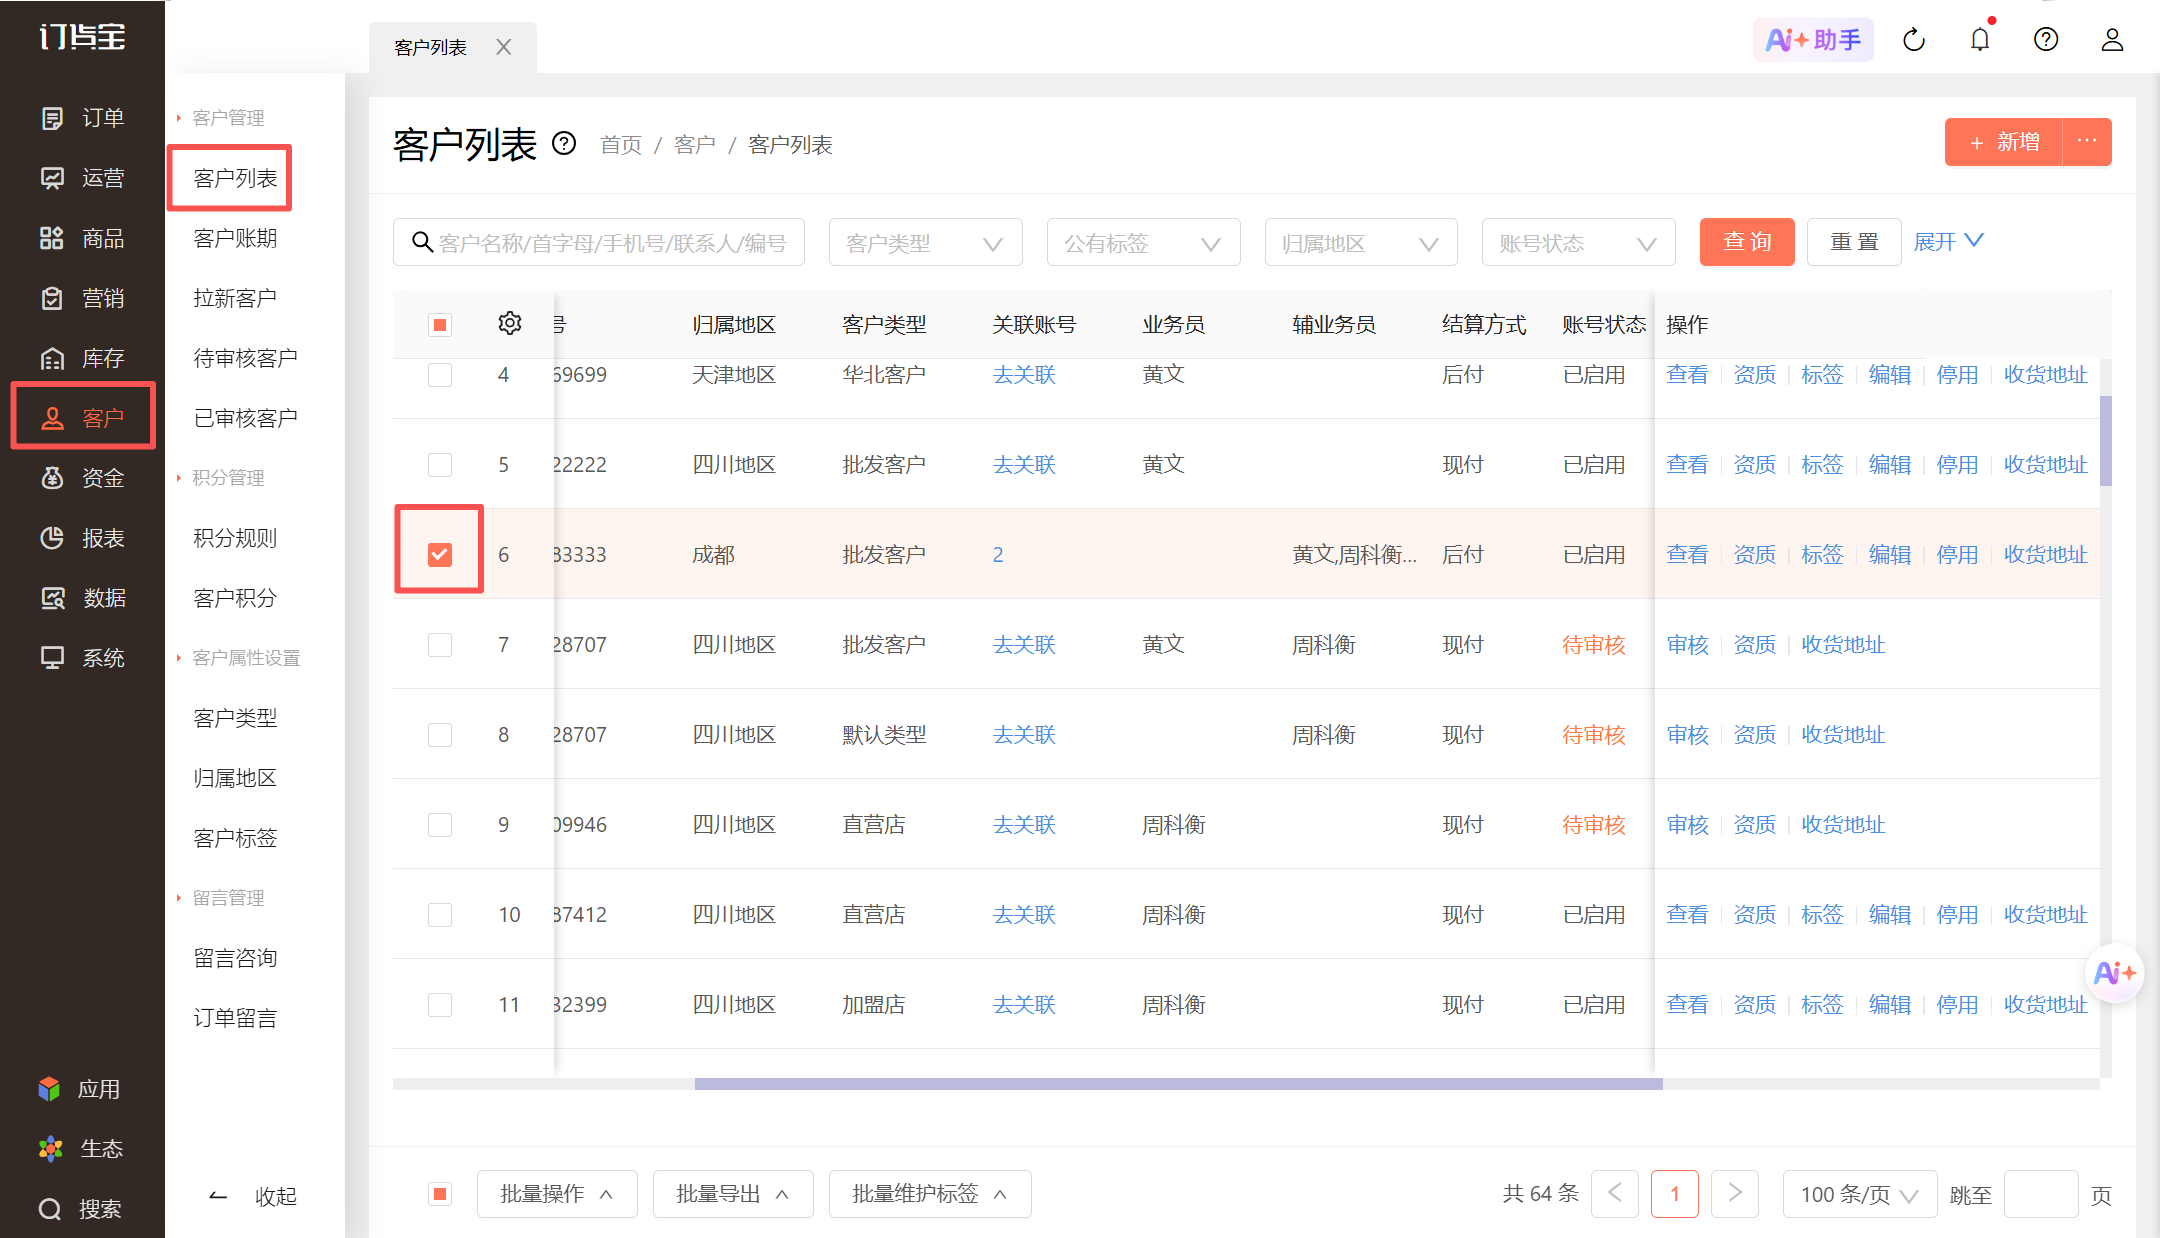
Task: Open the 生态 sidebar entry
Action: tap(80, 1148)
